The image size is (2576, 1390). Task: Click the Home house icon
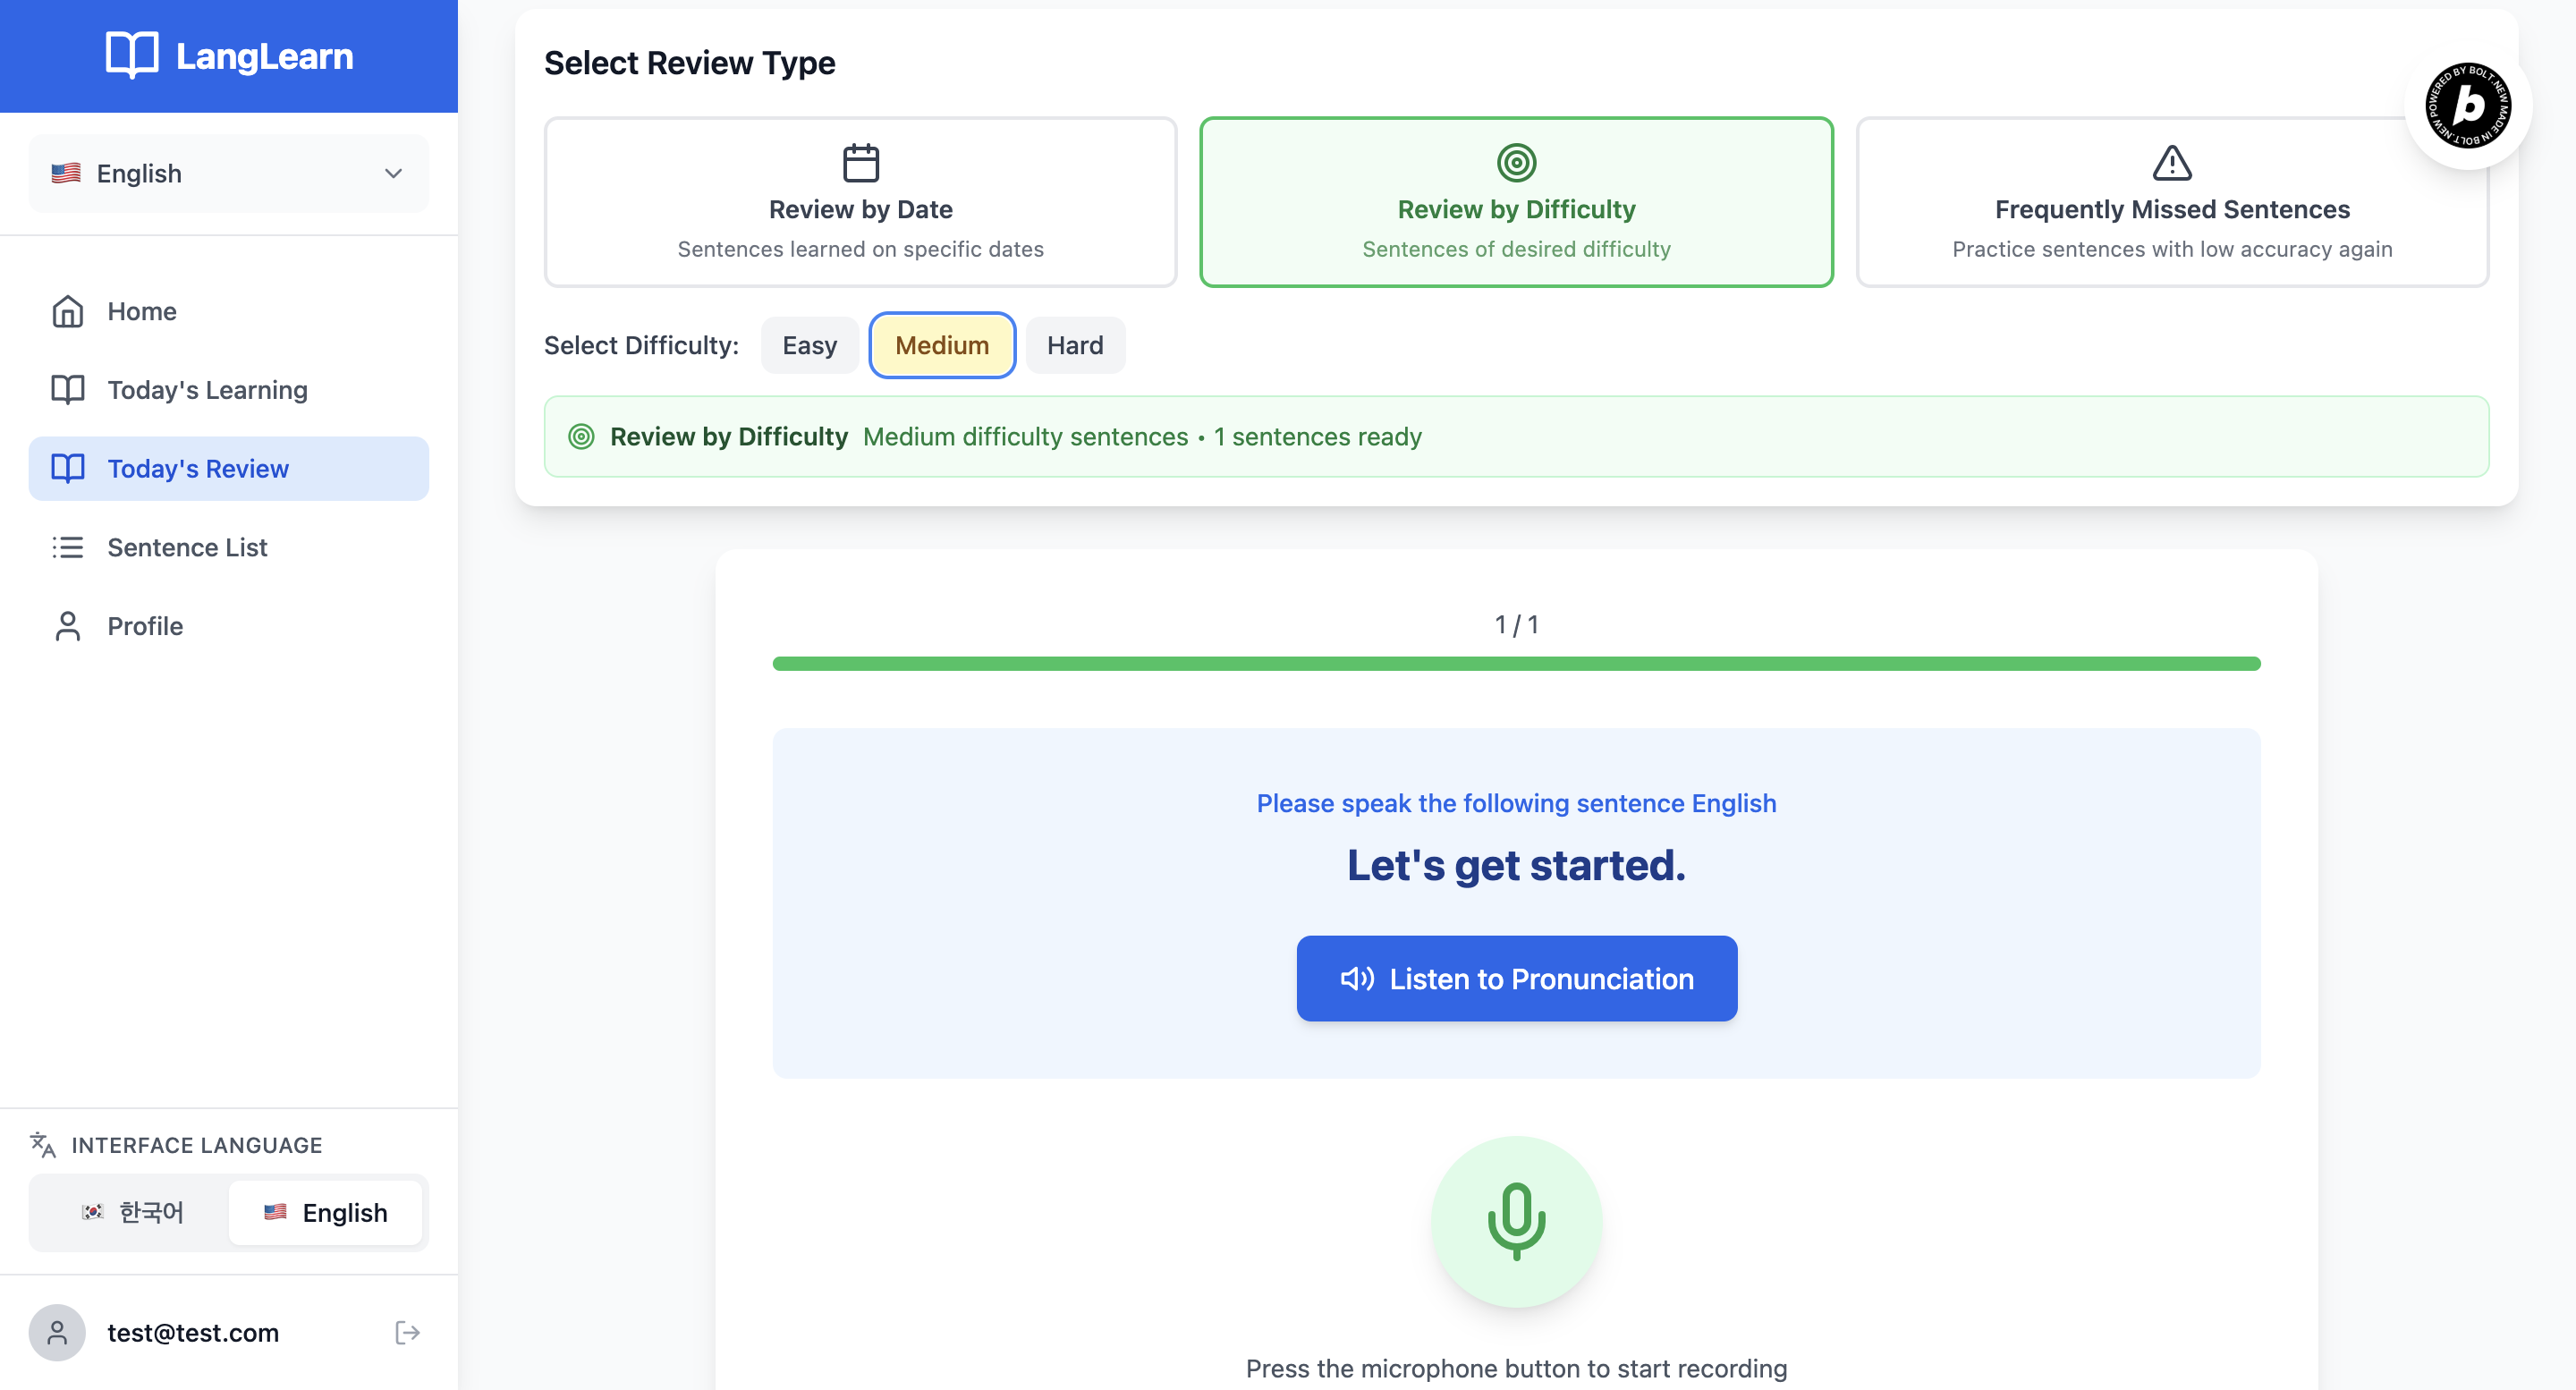click(67, 311)
